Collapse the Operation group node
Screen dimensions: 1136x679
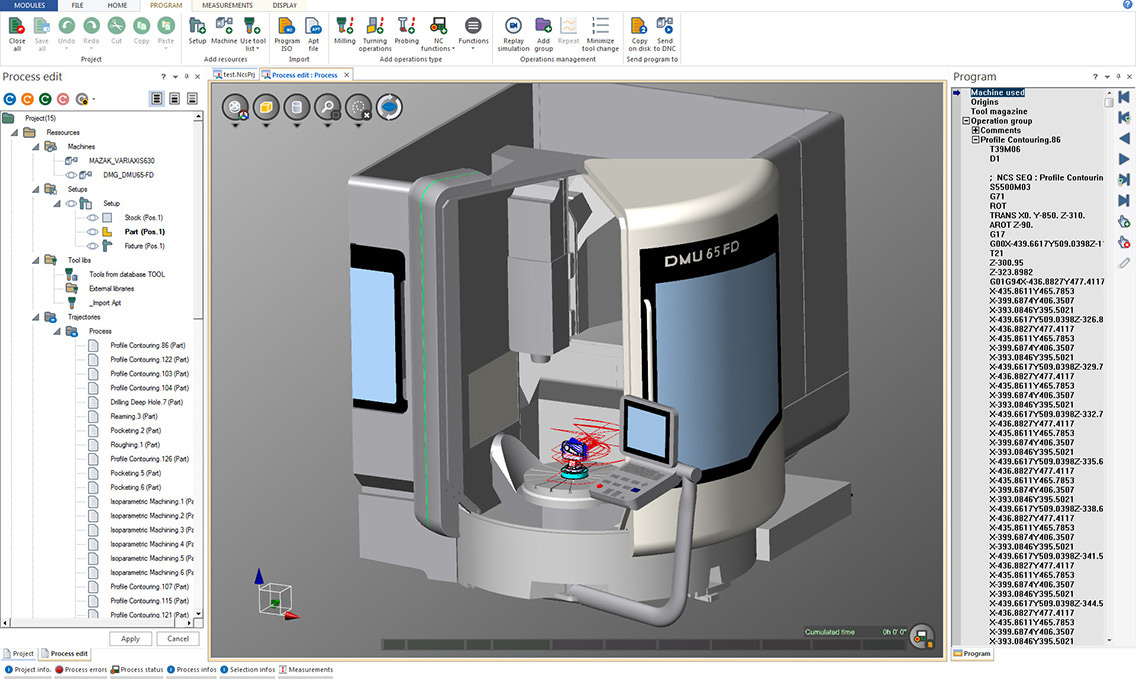(966, 121)
